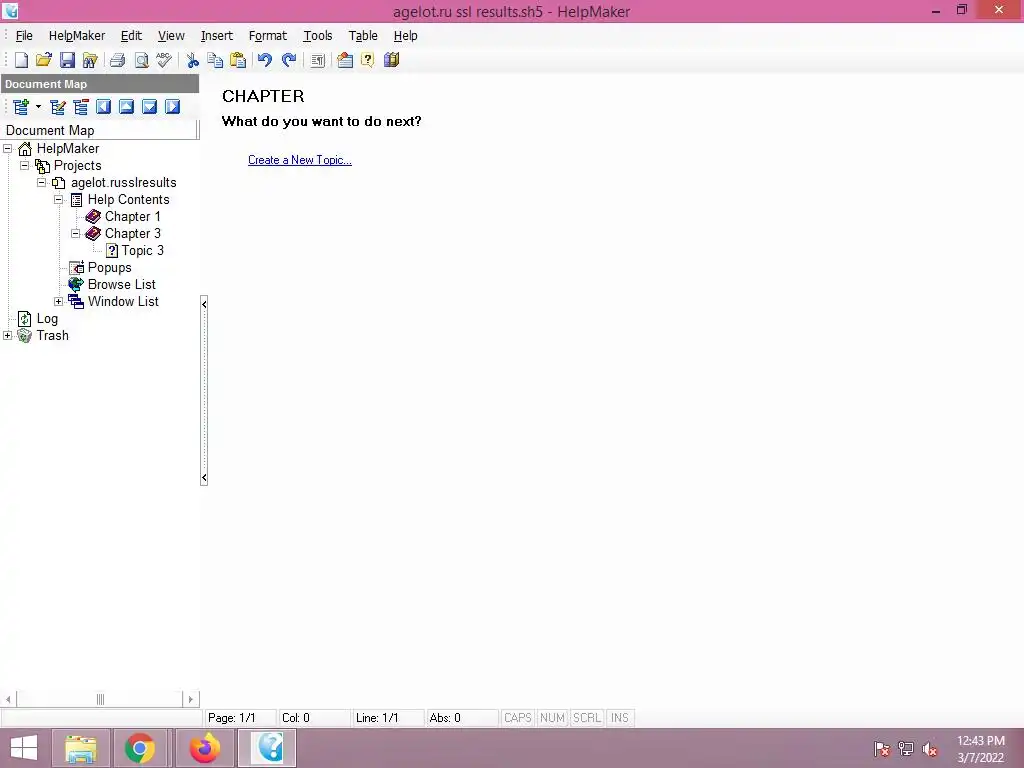Click the New document toolbar icon
This screenshot has width=1024, height=768.
22,60
